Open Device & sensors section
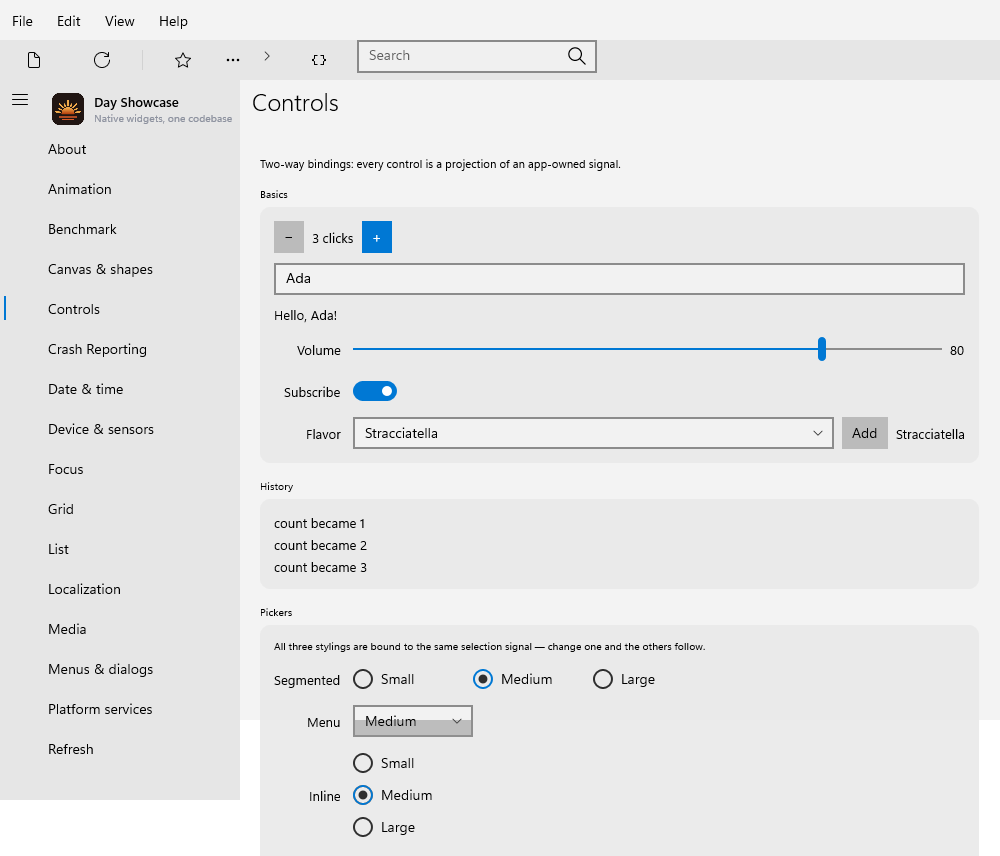The image size is (1000, 856). [120, 429]
